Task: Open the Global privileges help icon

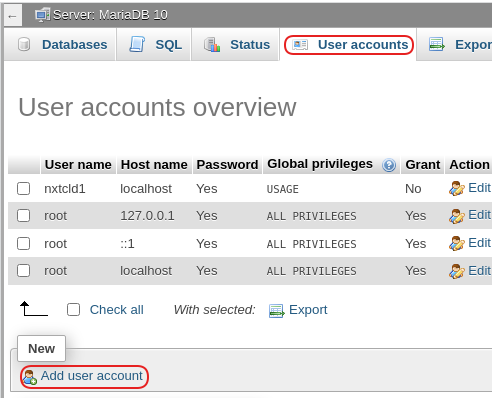Action: click(x=389, y=165)
